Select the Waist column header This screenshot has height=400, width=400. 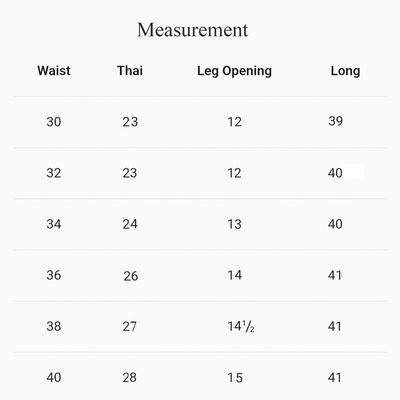(54, 71)
